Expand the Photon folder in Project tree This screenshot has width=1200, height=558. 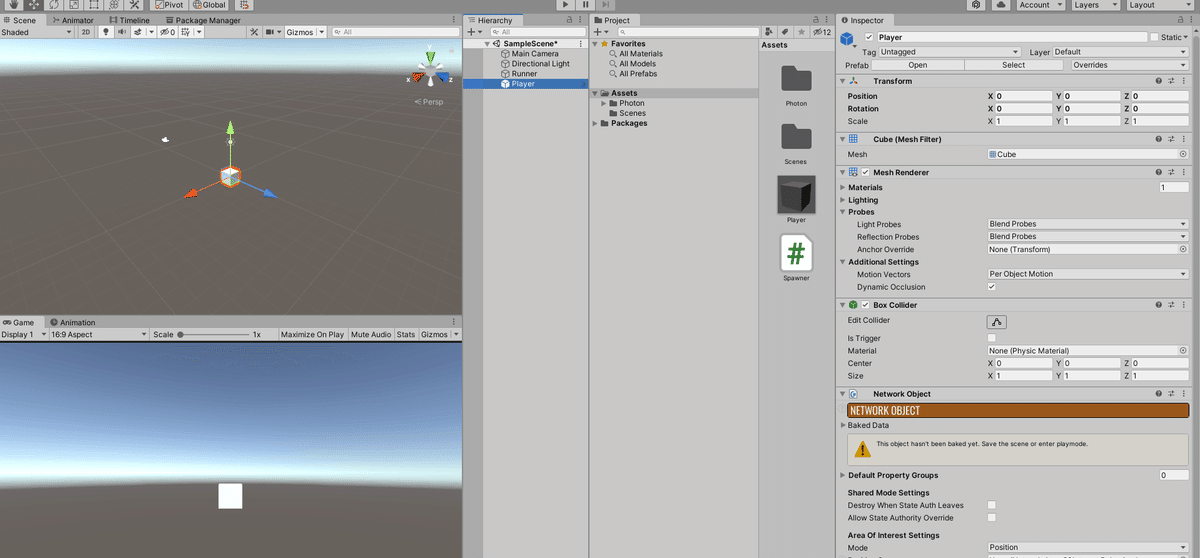tap(605, 103)
